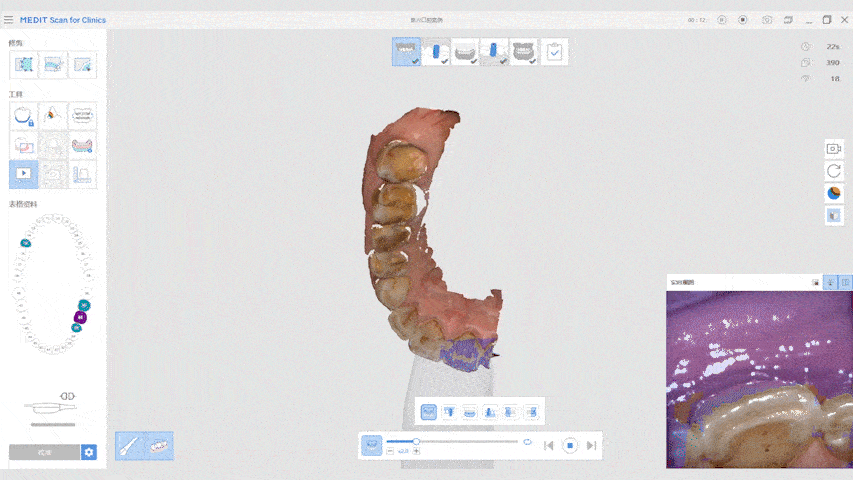Toggle the color texture display icon
This screenshot has width=854, height=480.
click(833, 193)
